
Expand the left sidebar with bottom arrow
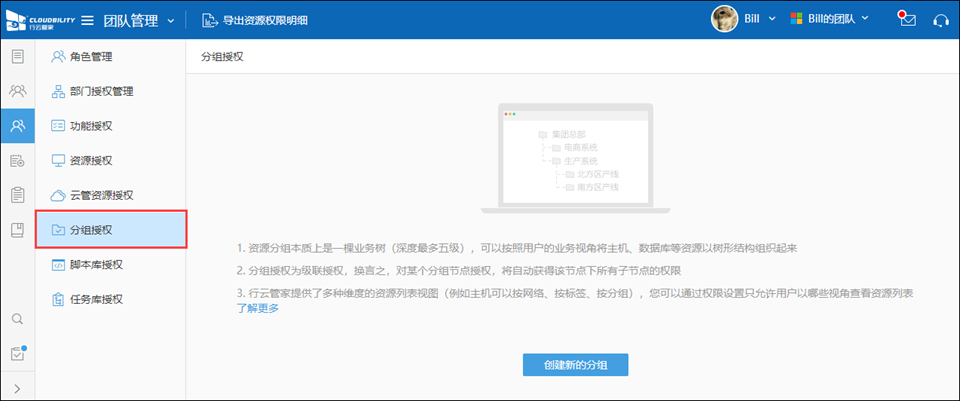[x=17, y=388]
